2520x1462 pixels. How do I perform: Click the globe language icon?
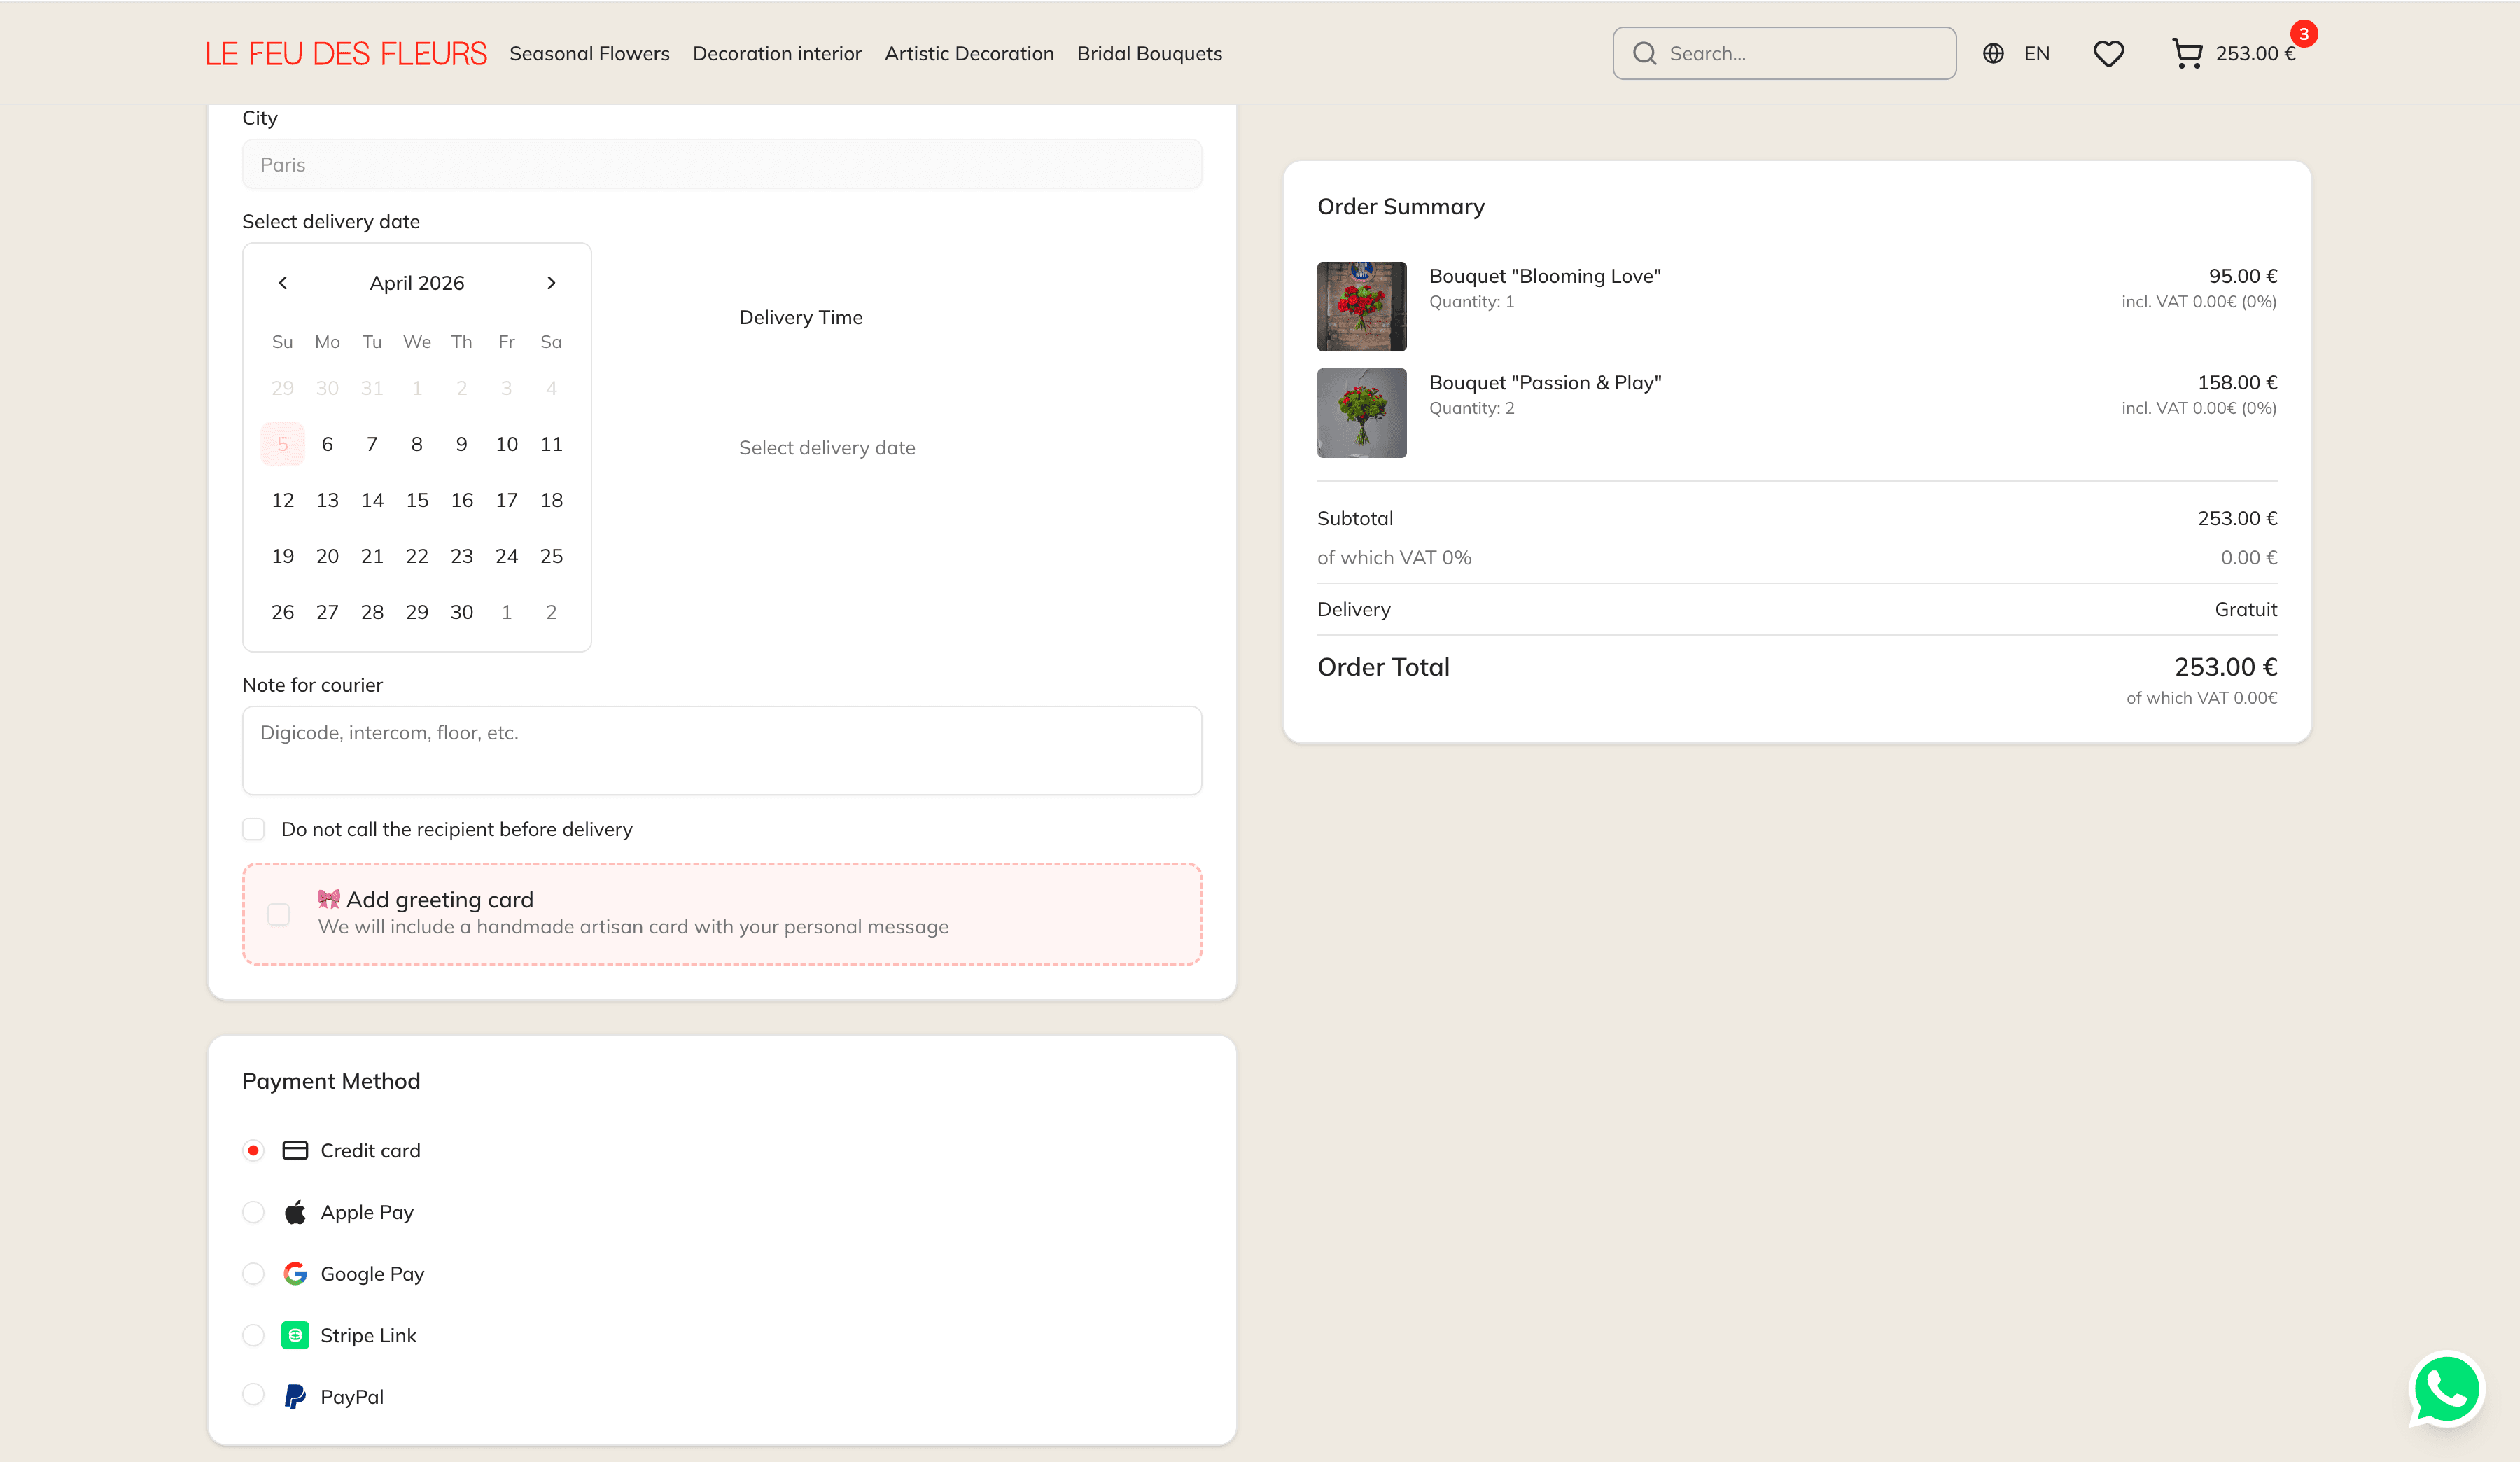pos(1993,54)
